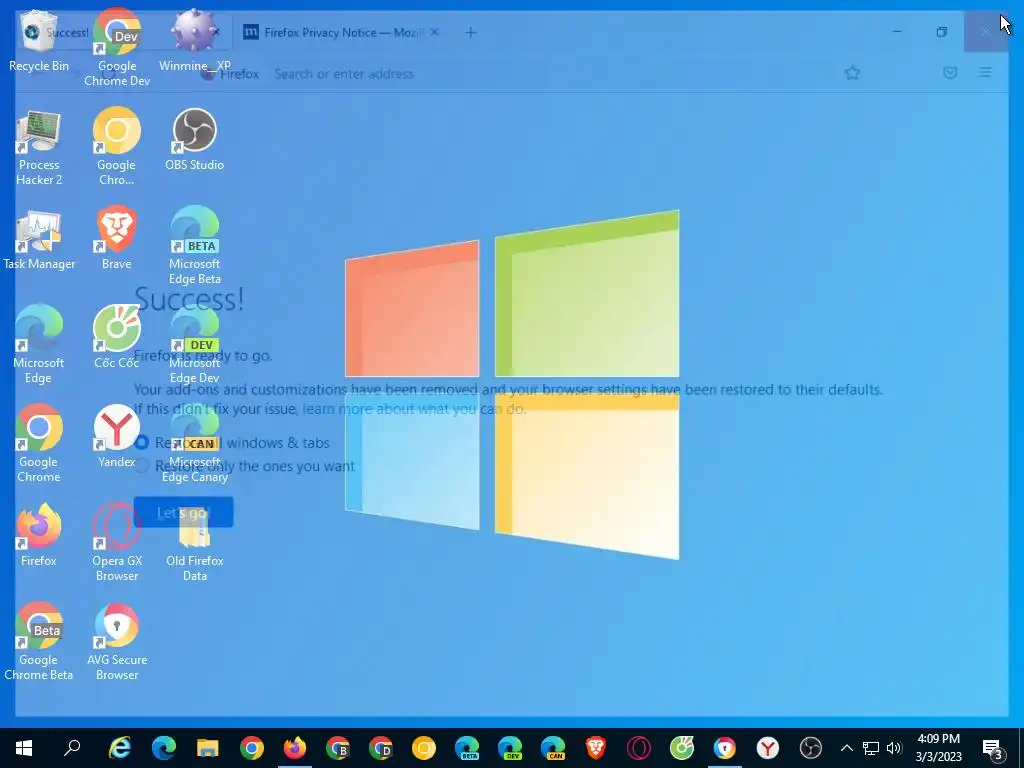
Task: Save page to Pocket in Firefox
Action: click(950, 72)
